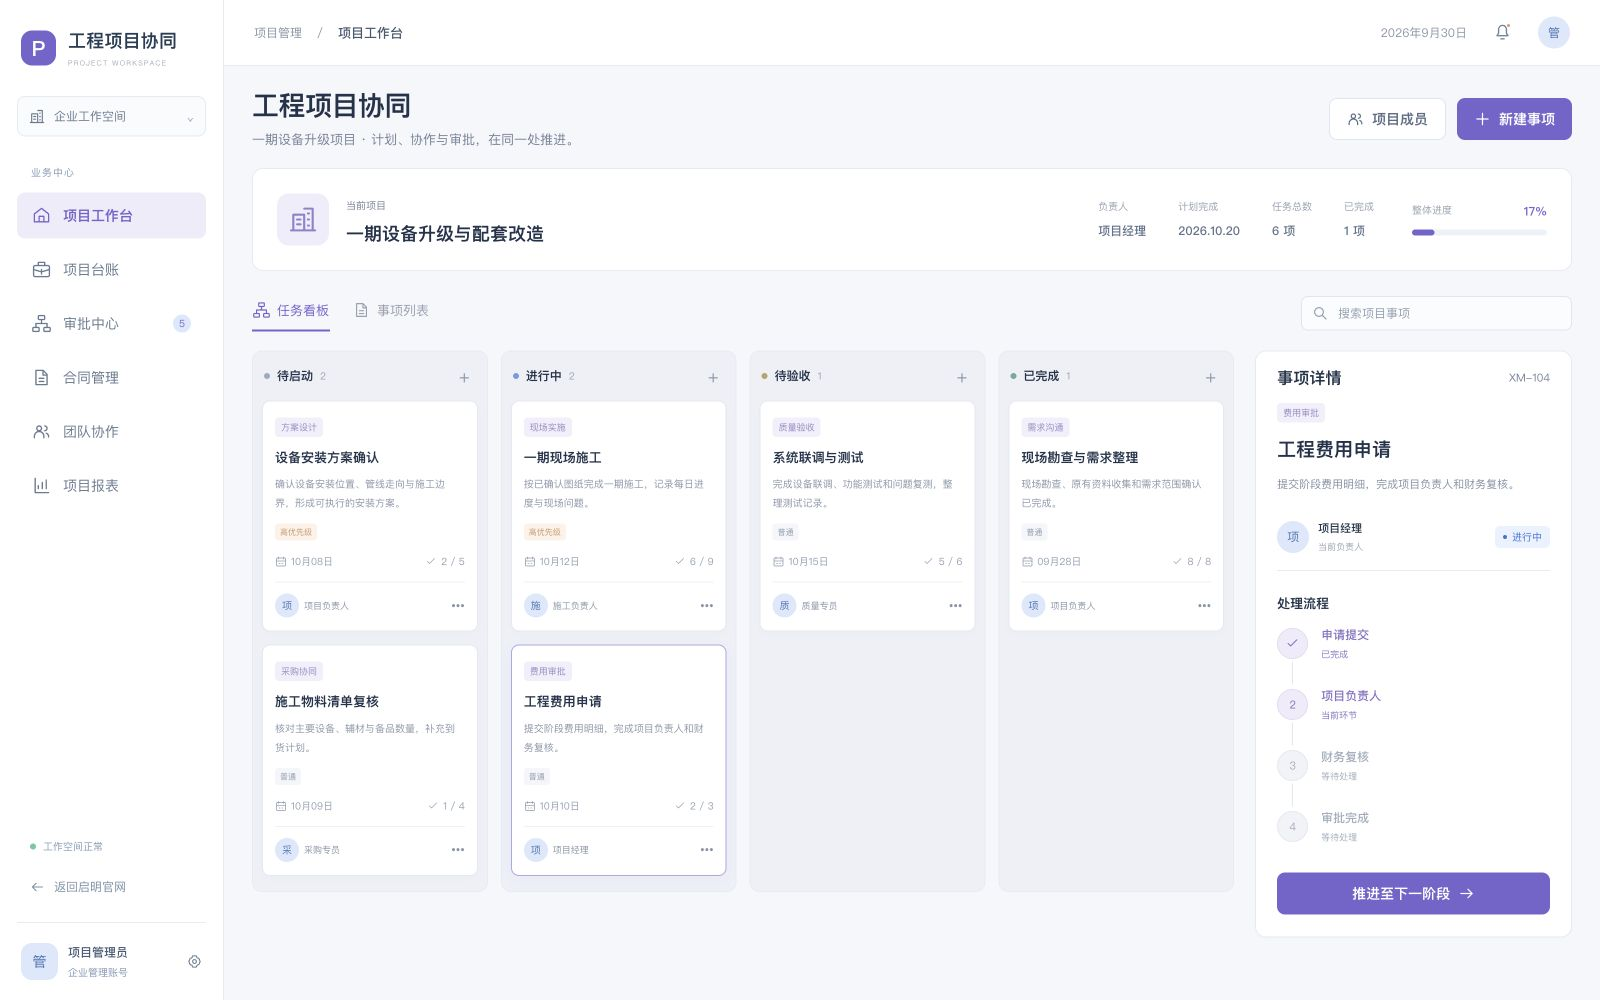
Task: Open 审批中心 in sidebar
Action: [x=111, y=323]
